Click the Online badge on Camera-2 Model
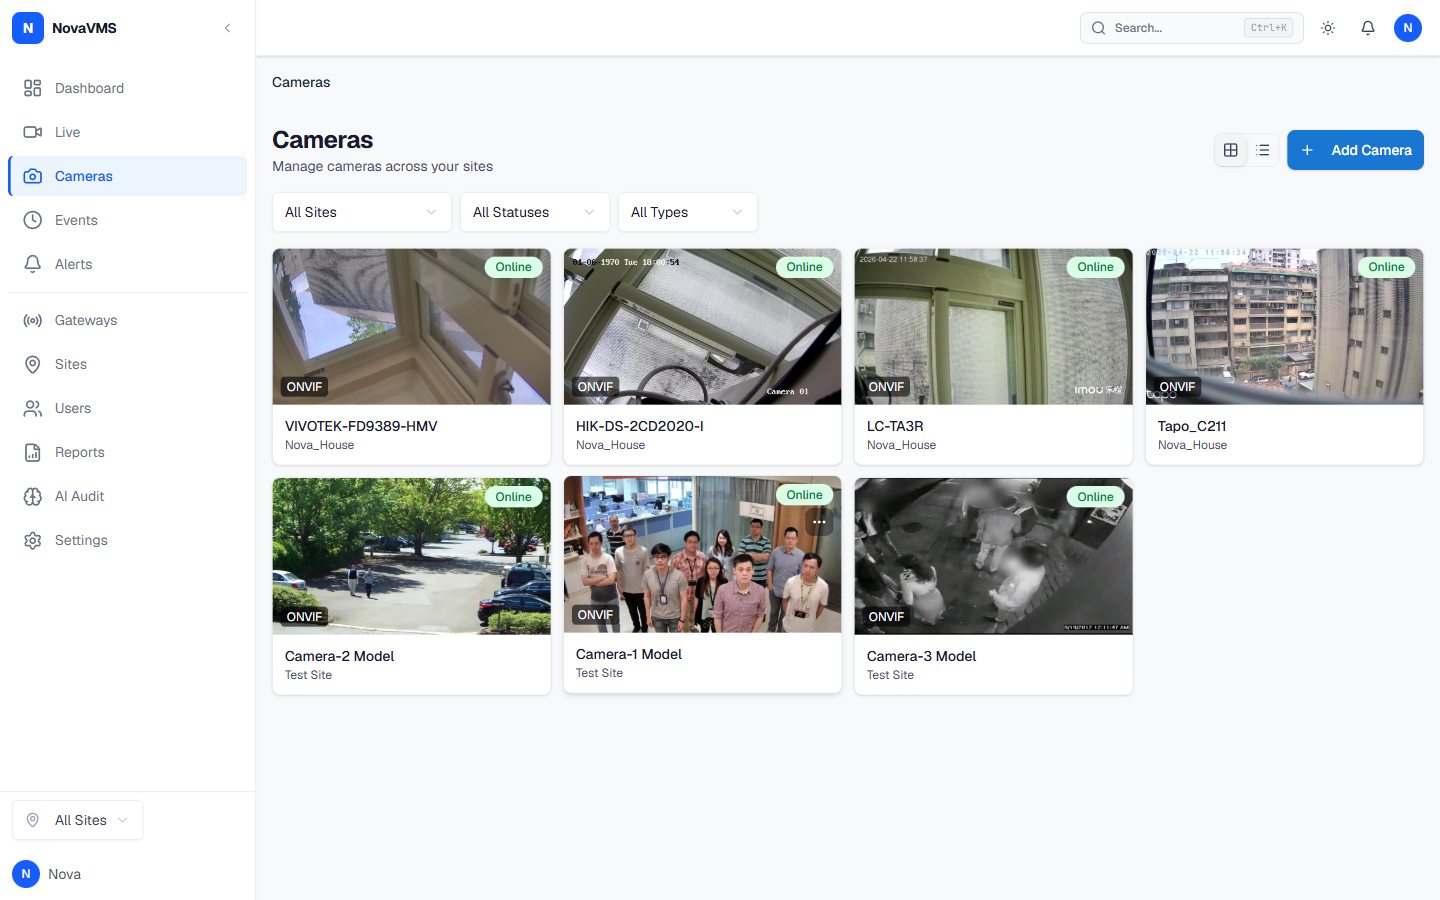The image size is (1440, 900). tap(514, 497)
